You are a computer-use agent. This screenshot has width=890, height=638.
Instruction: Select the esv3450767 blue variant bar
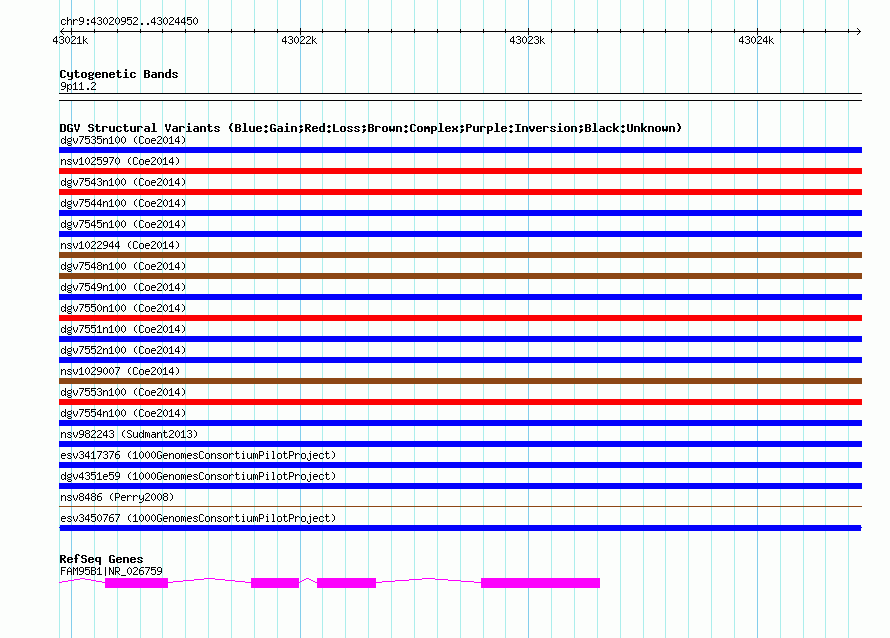tap(460, 528)
